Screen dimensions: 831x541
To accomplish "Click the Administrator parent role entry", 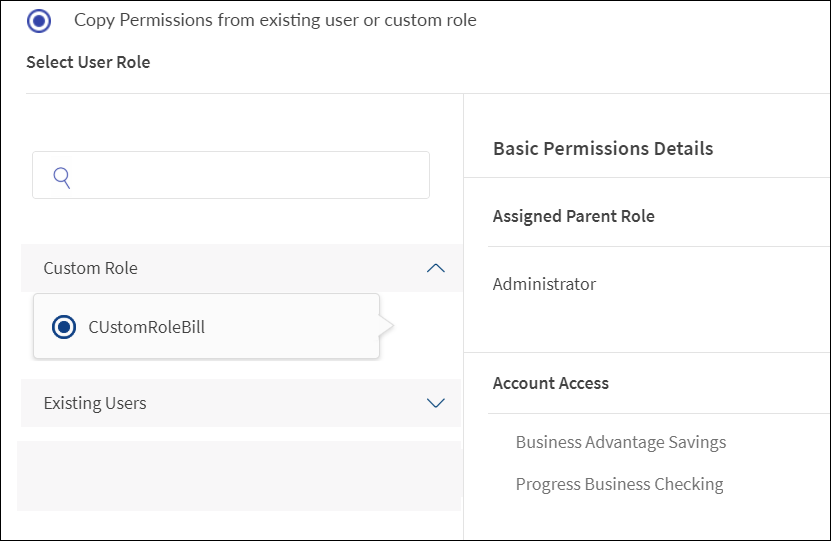I will pos(544,284).
